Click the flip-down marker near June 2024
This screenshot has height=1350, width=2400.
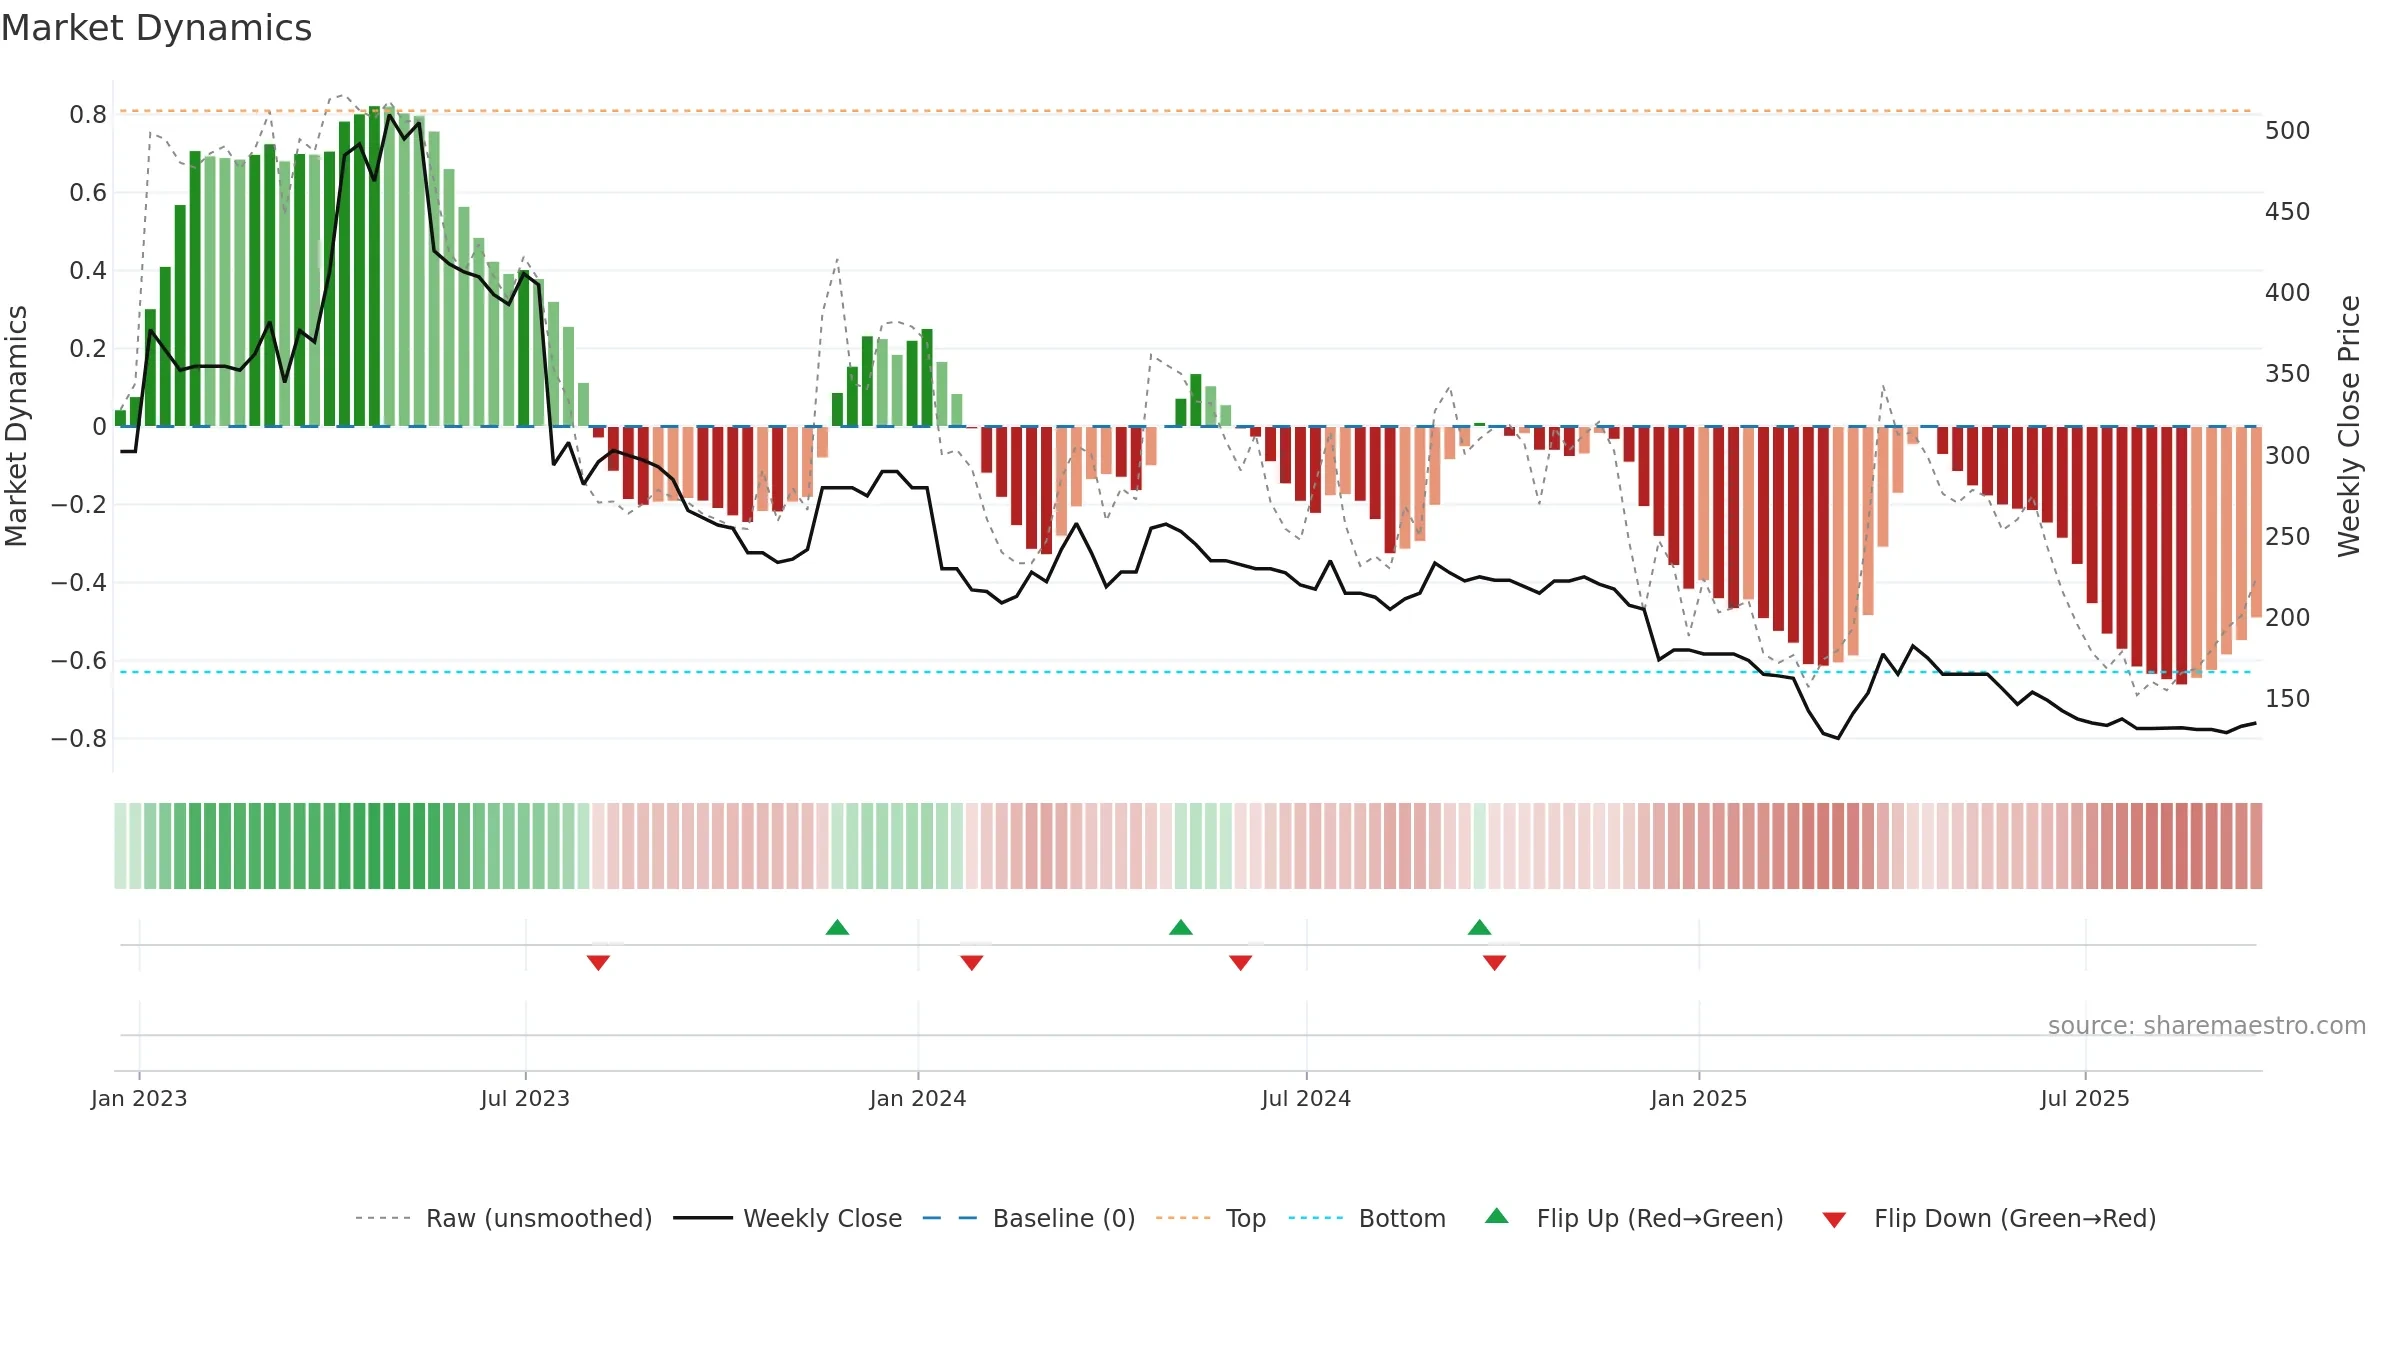[1240, 963]
